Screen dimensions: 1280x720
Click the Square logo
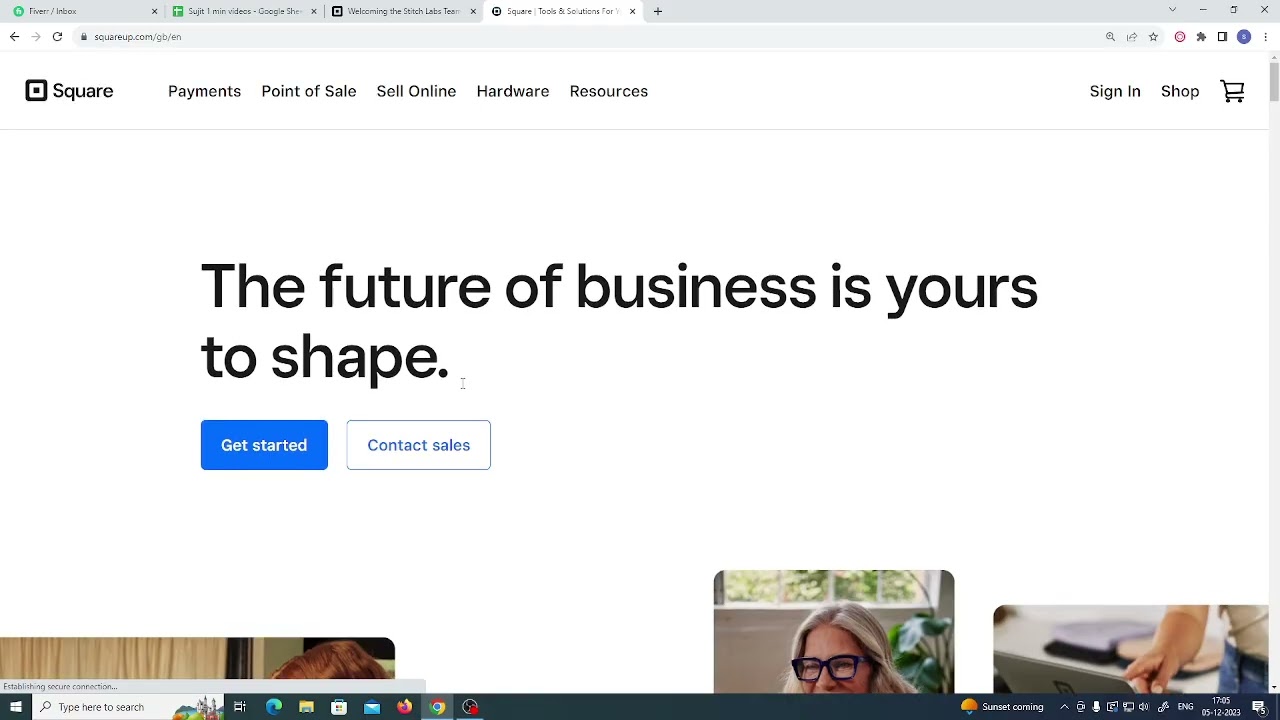pos(69,91)
